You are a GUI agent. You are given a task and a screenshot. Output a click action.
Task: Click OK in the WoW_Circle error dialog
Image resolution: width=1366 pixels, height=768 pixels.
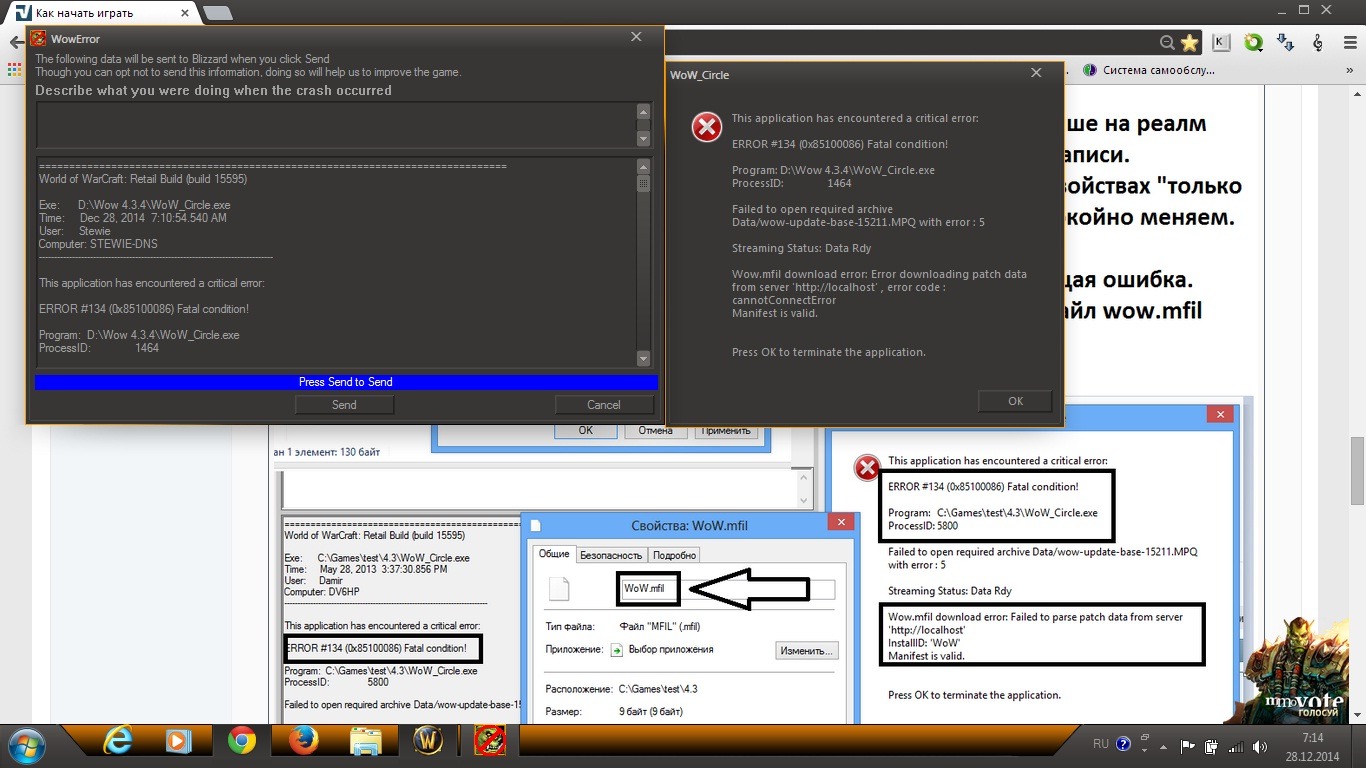[x=1015, y=401]
